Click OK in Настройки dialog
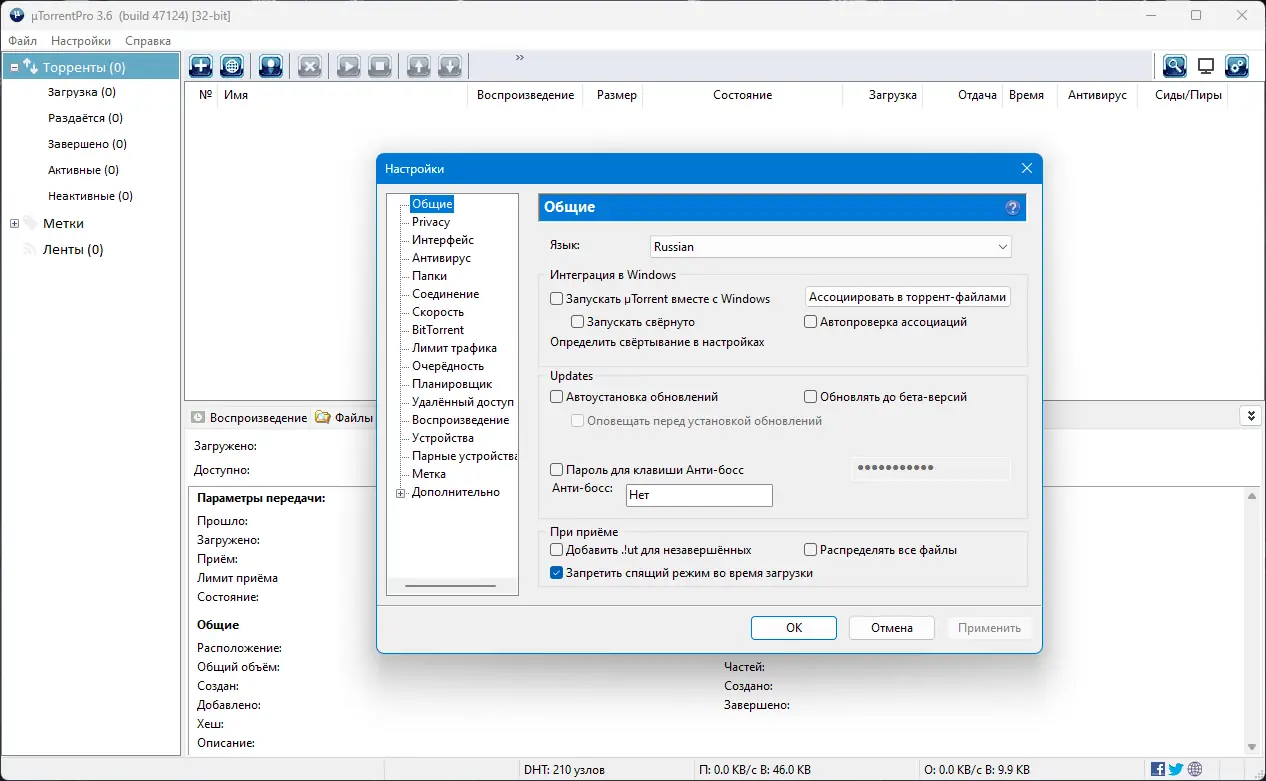Screen dimensions: 1266x781 [x=794, y=628]
